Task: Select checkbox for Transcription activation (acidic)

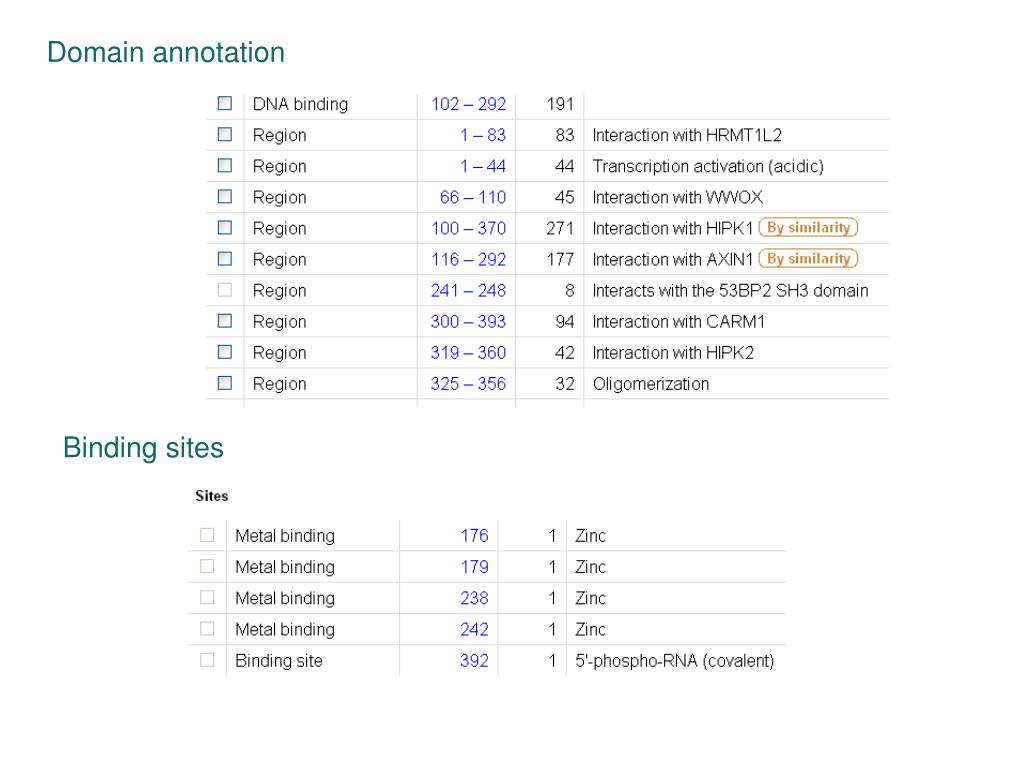Action: click(x=225, y=165)
